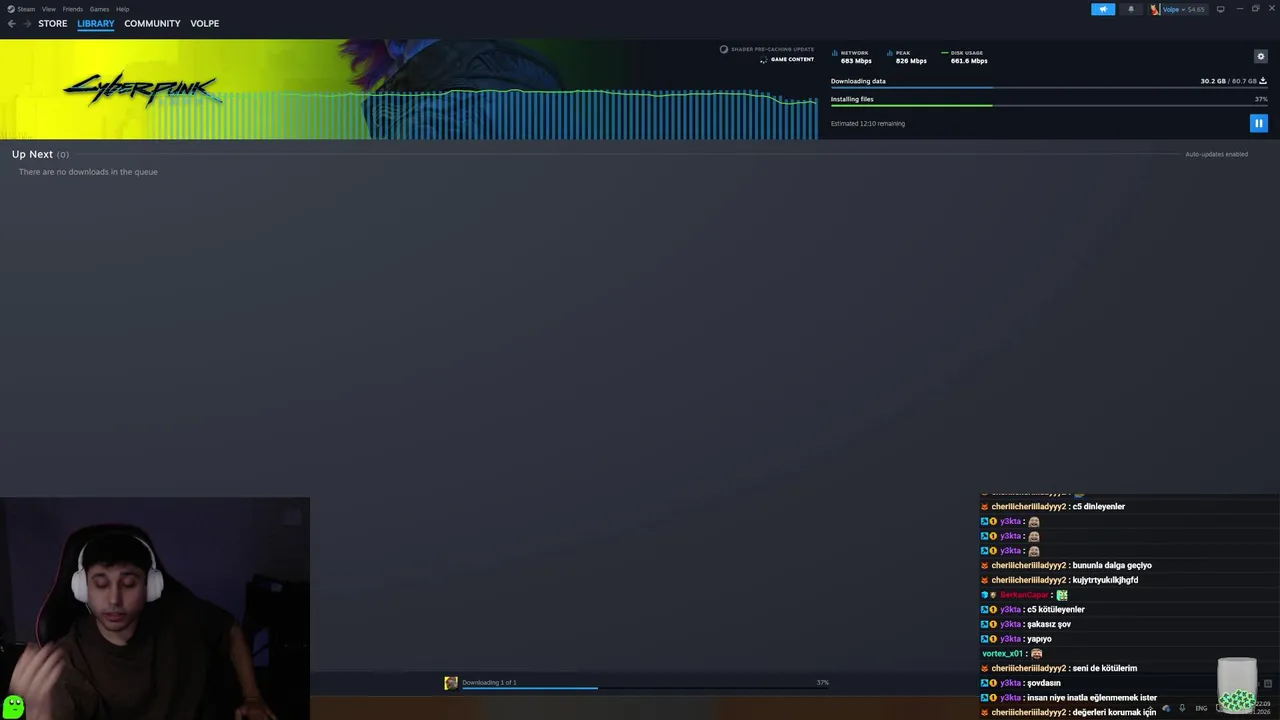Switch to the STORE tab
Image resolution: width=1280 pixels, height=720 pixels.
coord(53,23)
